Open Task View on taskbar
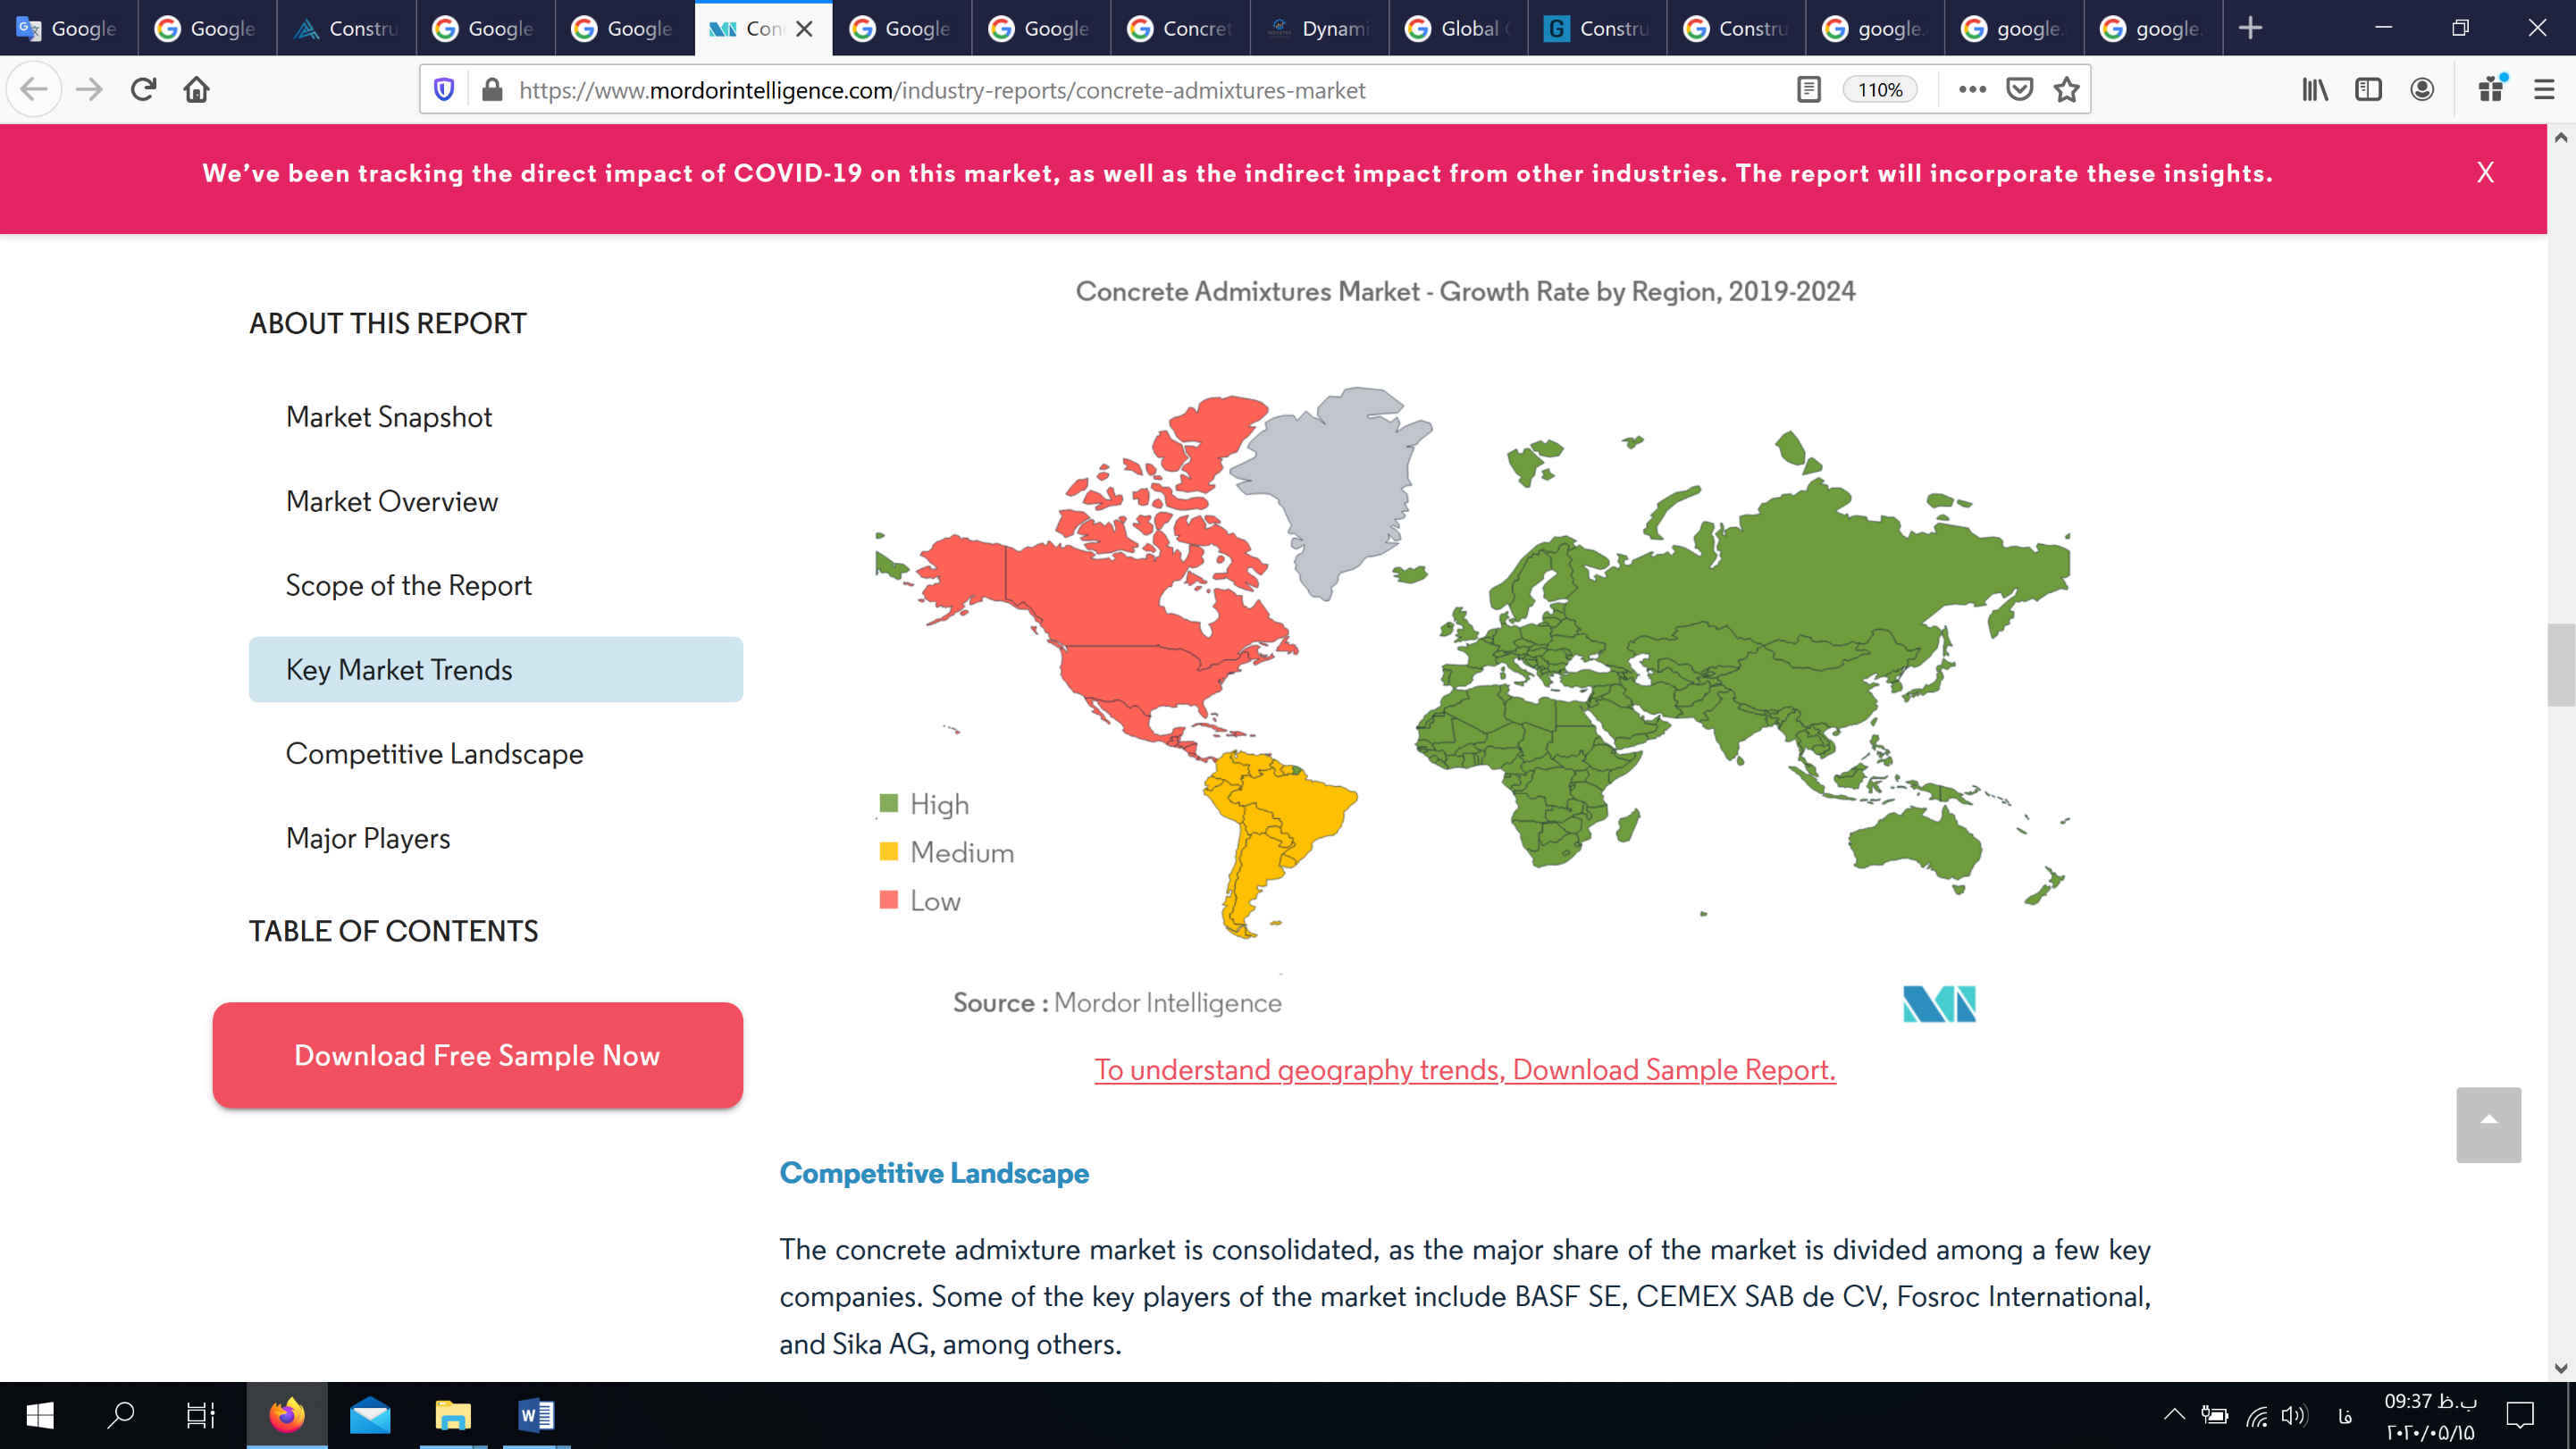 [x=201, y=1415]
